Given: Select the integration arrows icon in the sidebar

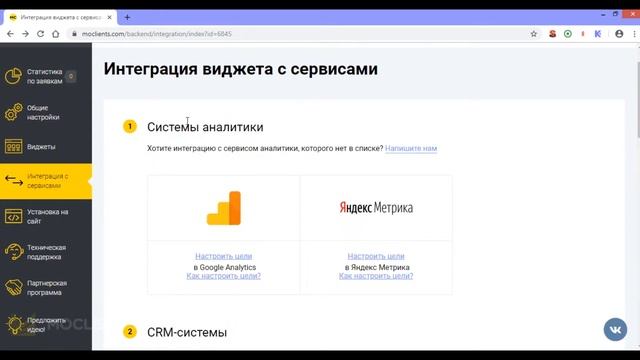Looking at the screenshot, I should [x=13, y=181].
